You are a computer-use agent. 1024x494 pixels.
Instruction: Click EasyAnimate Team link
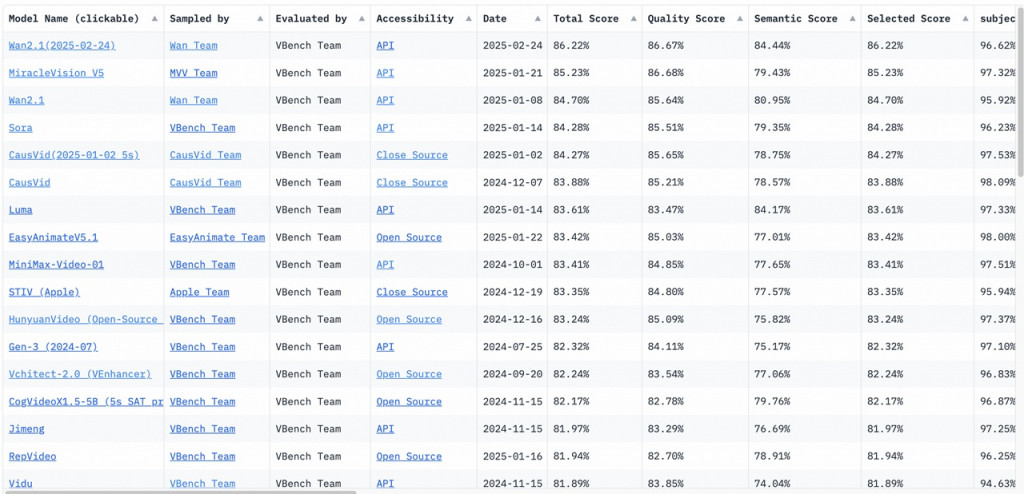pos(217,237)
